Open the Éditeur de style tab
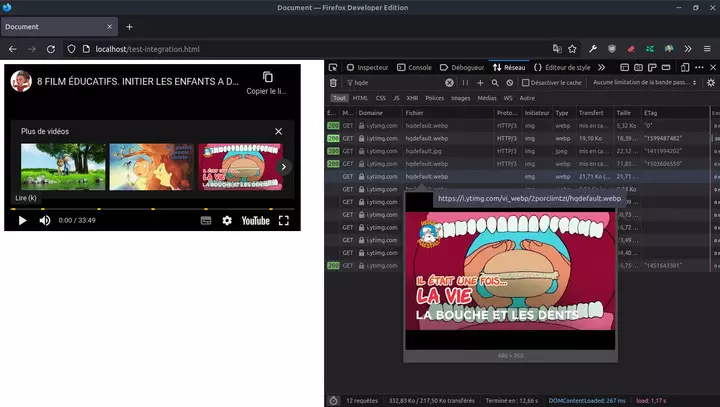This screenshot has width=720, height=407. click(x=562, y=68)
